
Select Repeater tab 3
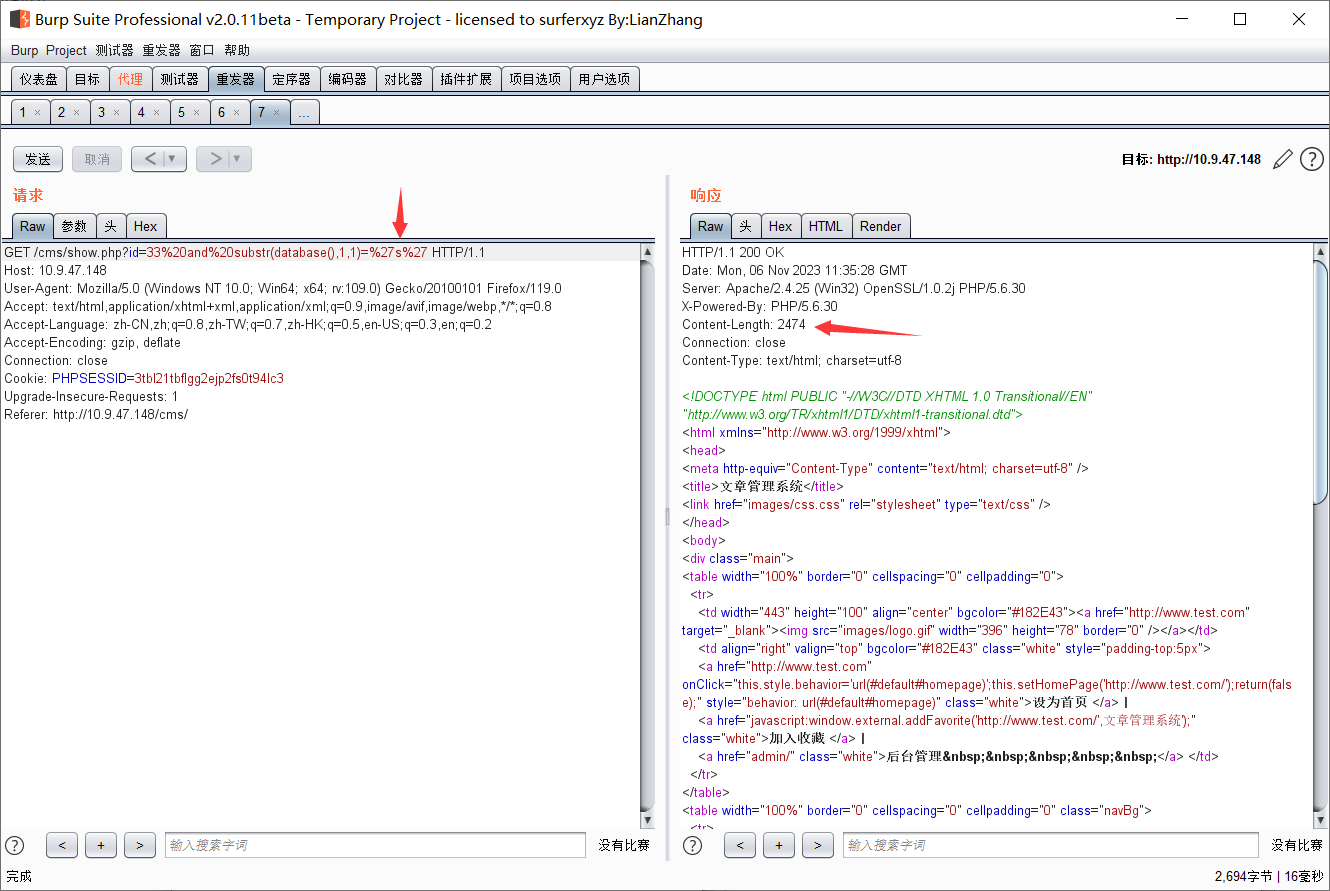point(101,112)
